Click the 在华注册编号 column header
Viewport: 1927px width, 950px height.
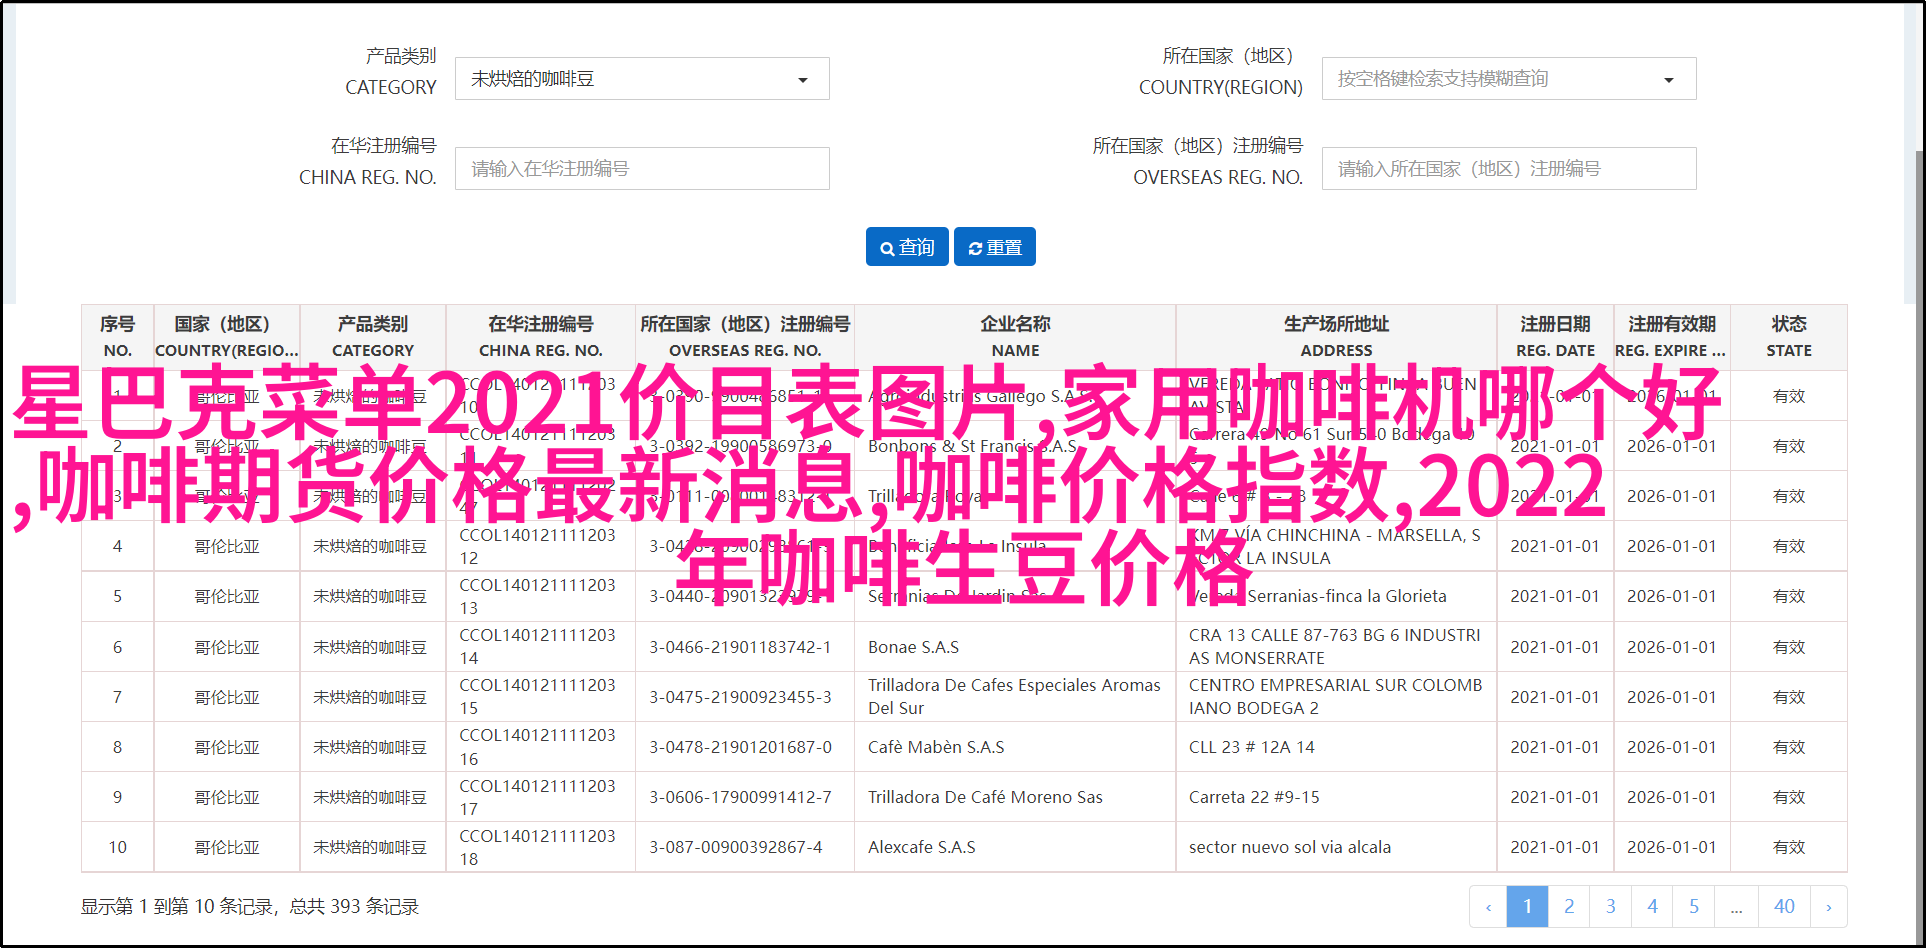[541, 337]
